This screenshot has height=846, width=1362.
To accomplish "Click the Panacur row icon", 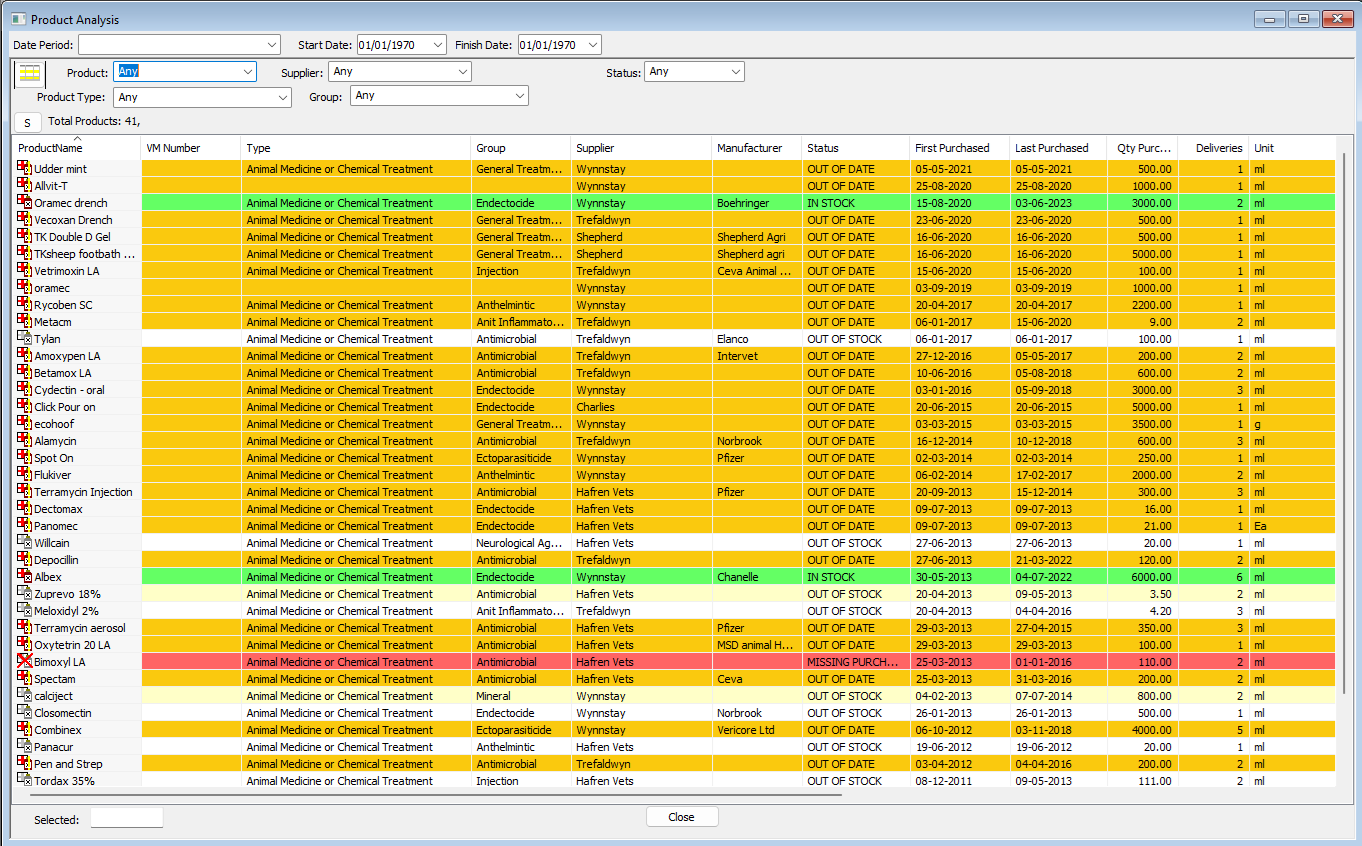I will pos(25,747).
